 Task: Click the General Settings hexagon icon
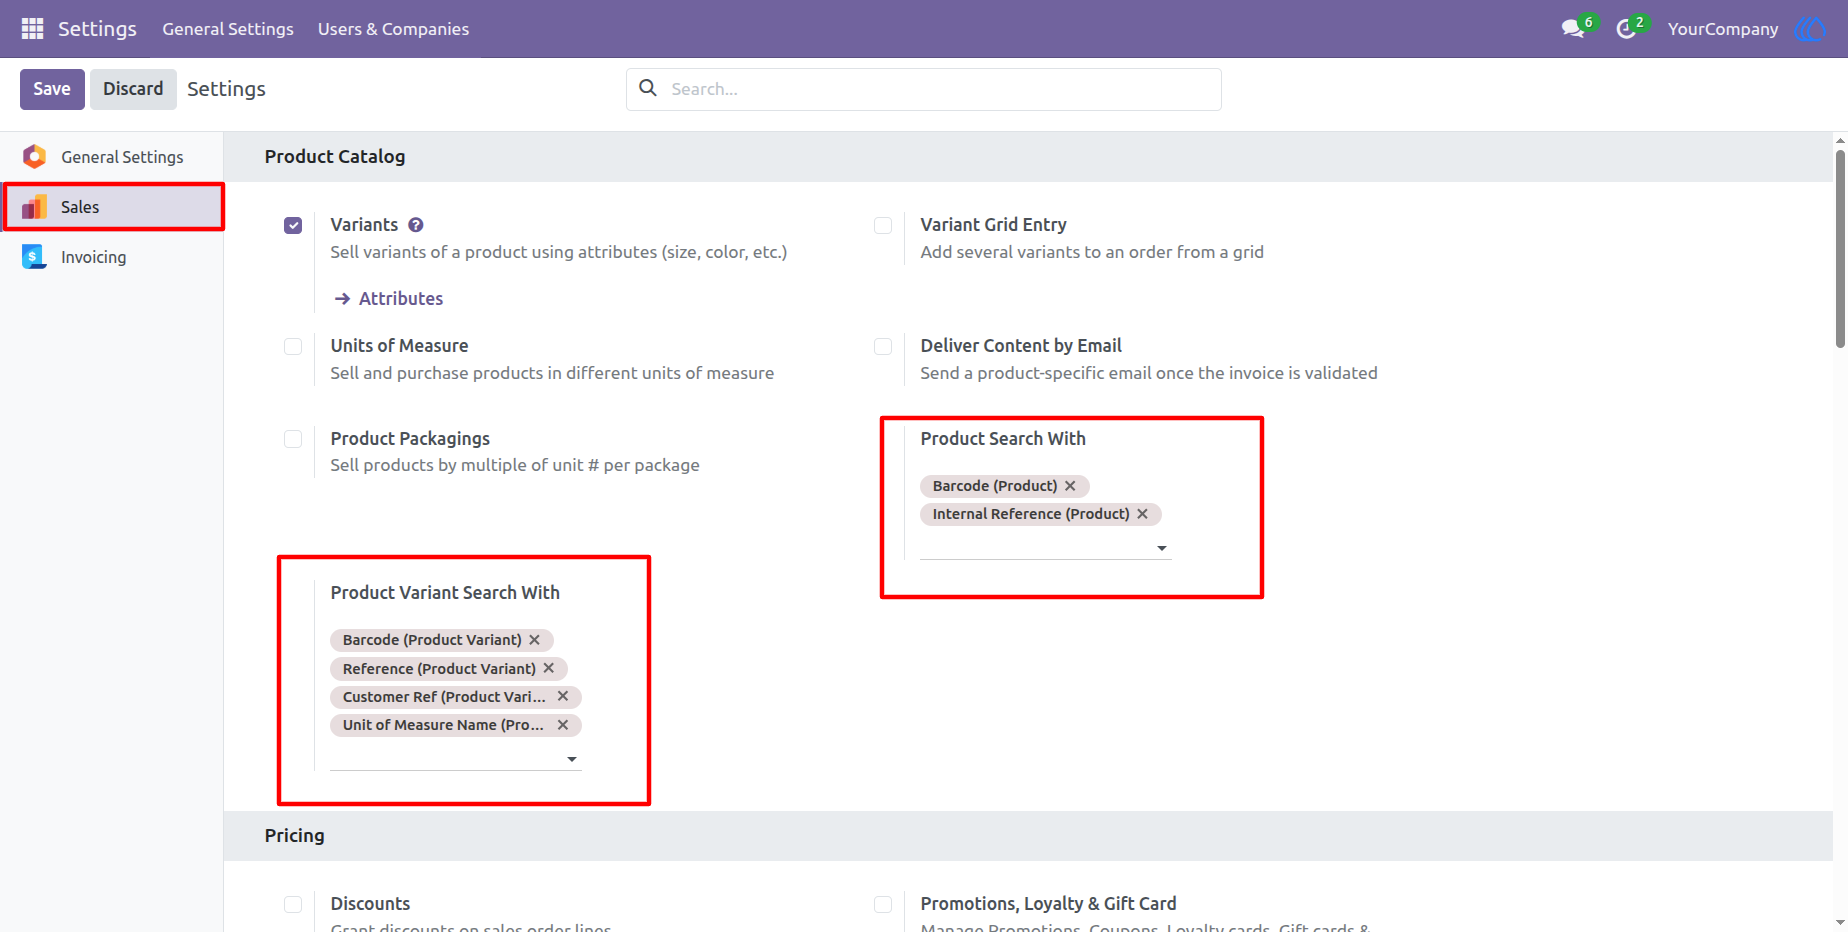tap(34, 157)
